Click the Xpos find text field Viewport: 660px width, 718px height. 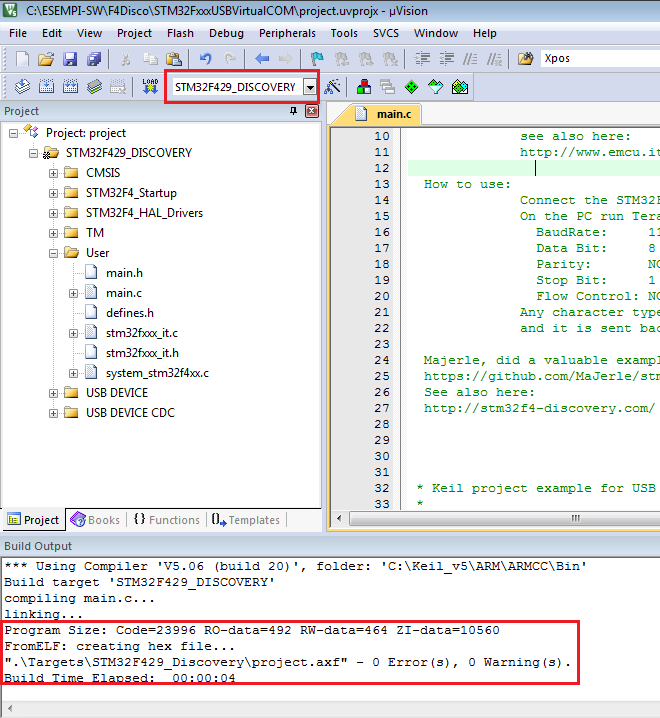(600, 59)
